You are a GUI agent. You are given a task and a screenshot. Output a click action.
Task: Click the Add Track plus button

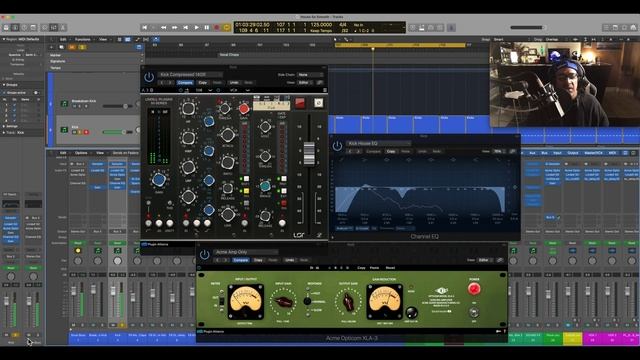[x=51, y=47]
